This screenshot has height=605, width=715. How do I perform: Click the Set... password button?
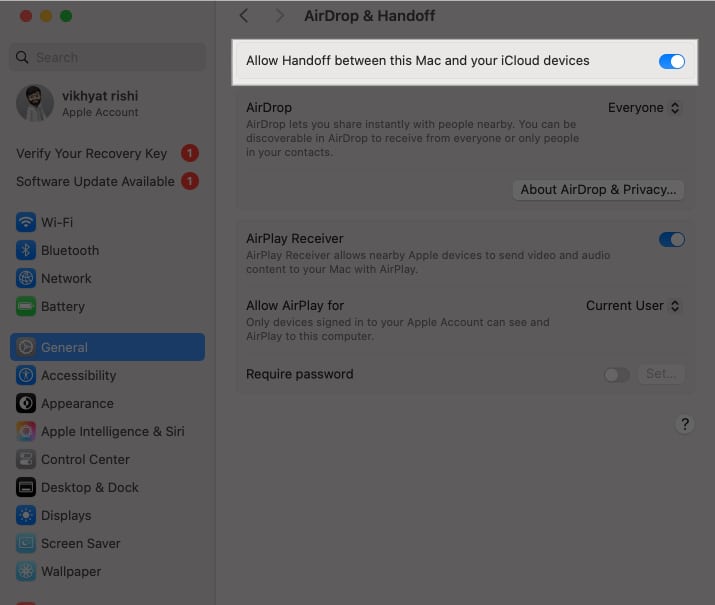(661, 374)
